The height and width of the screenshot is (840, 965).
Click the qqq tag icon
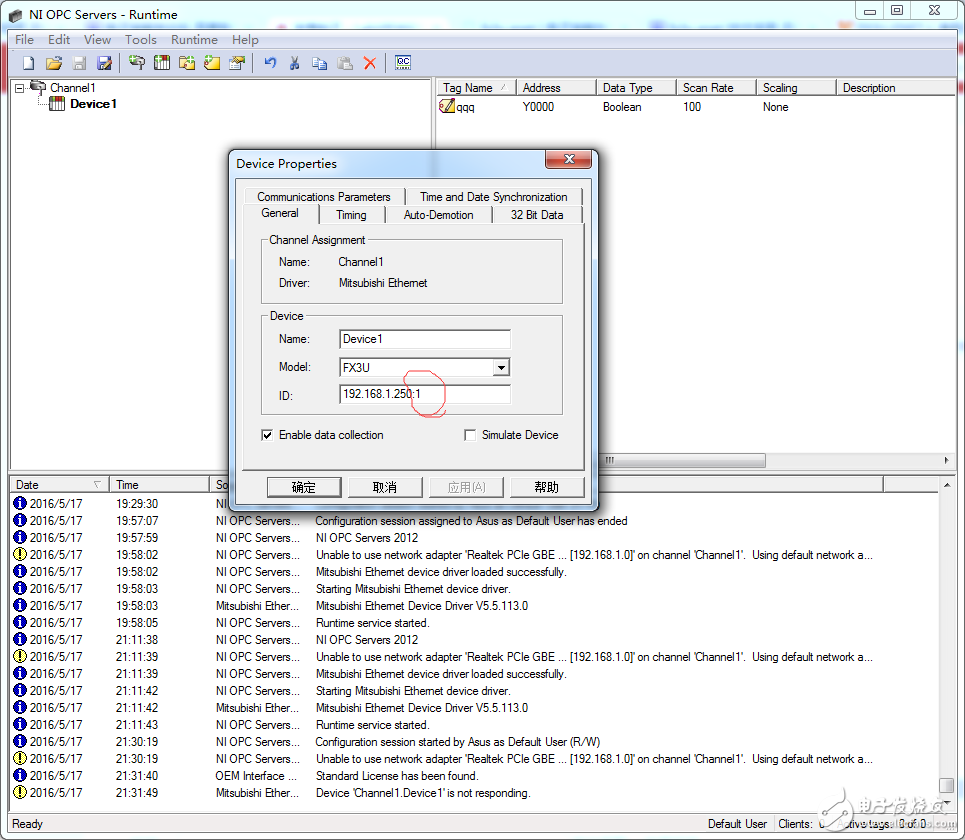pos(447,106)
